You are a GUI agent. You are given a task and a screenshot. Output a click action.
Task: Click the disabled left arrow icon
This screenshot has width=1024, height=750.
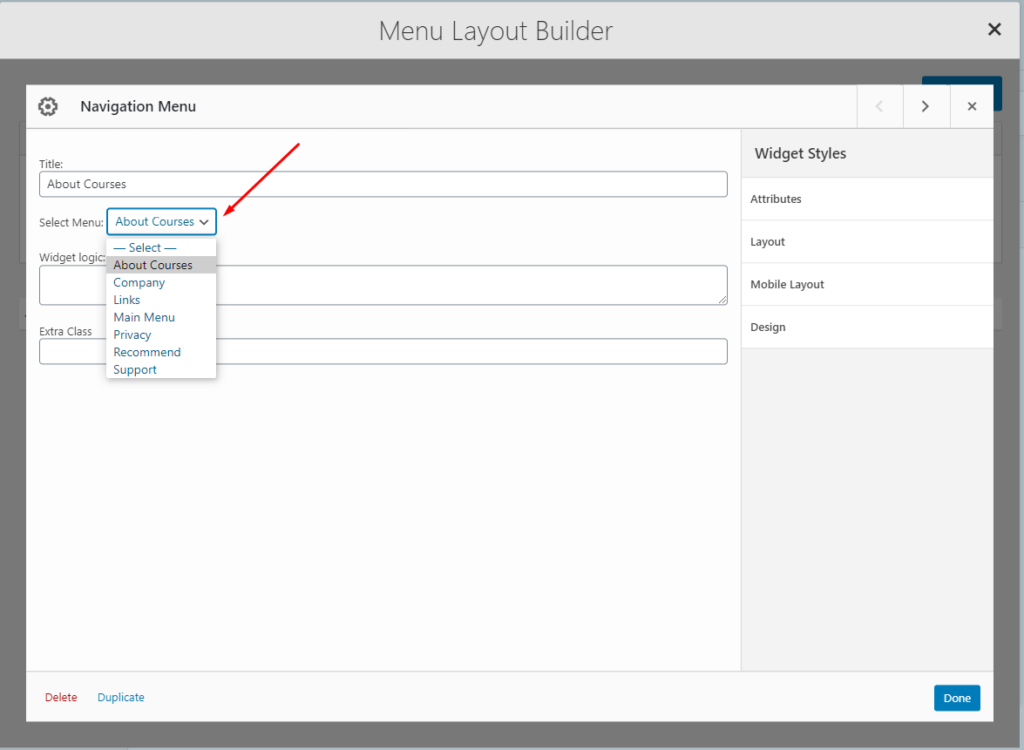(879, 106)
